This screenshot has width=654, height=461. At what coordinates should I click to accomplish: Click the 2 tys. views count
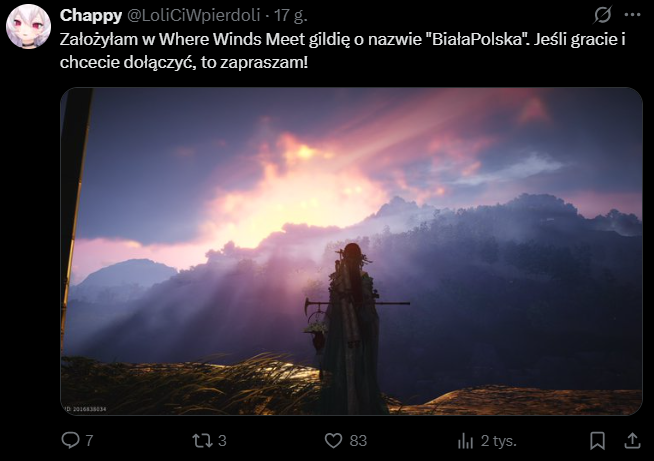point(499,441)
